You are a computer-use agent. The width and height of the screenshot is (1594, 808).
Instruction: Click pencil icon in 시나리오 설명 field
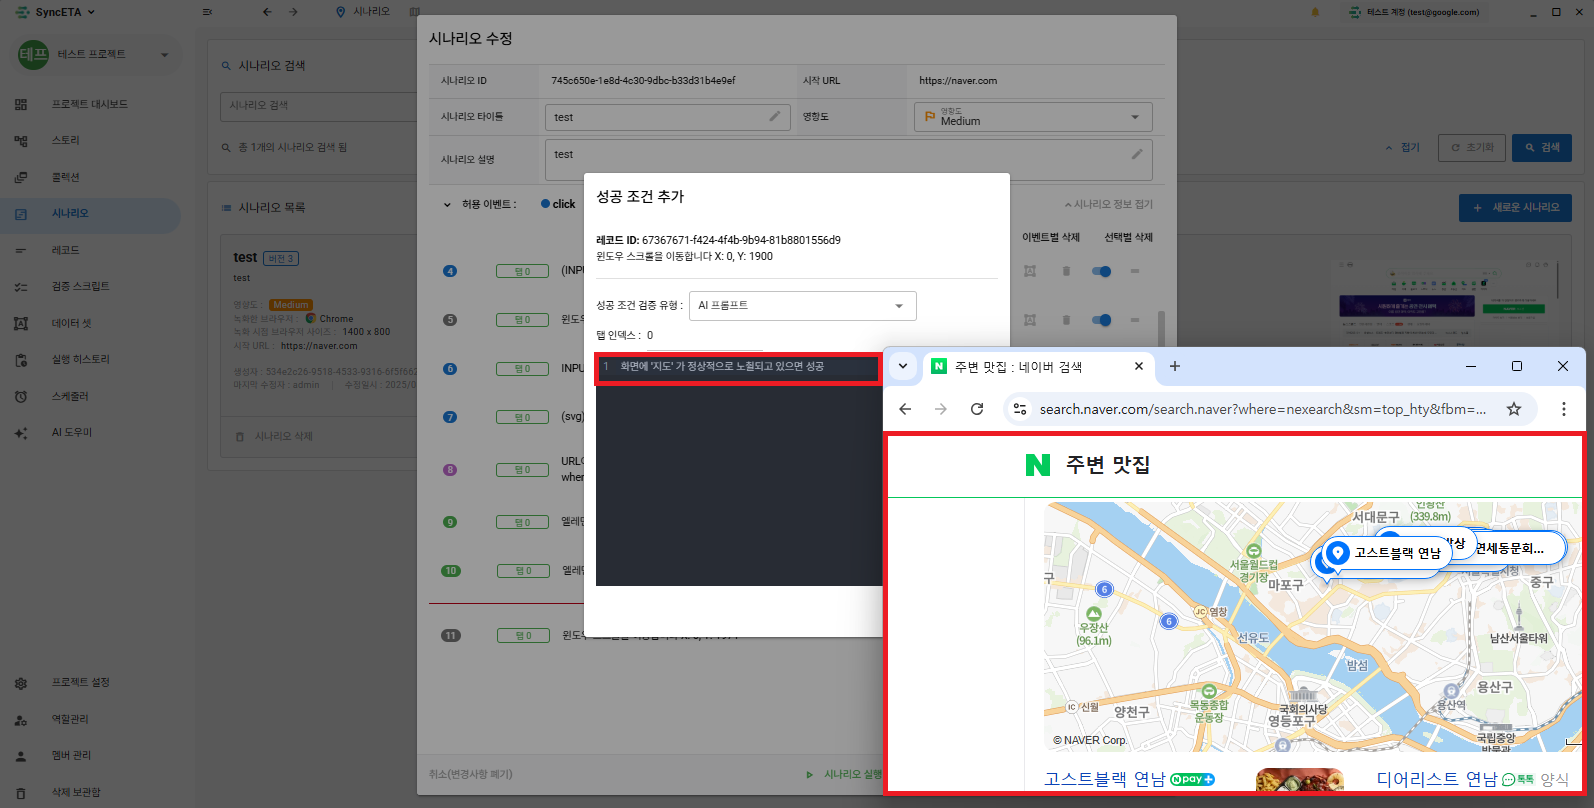click(1137, 154)
